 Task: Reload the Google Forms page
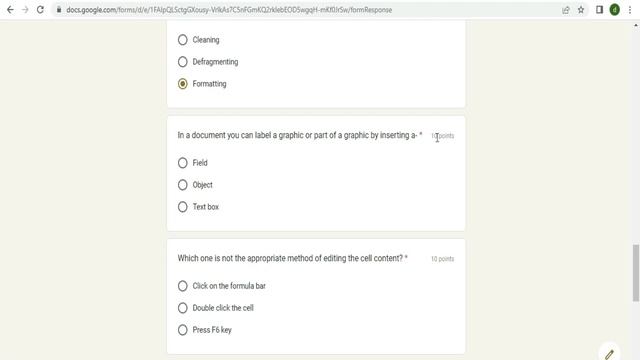pos(40,10)
